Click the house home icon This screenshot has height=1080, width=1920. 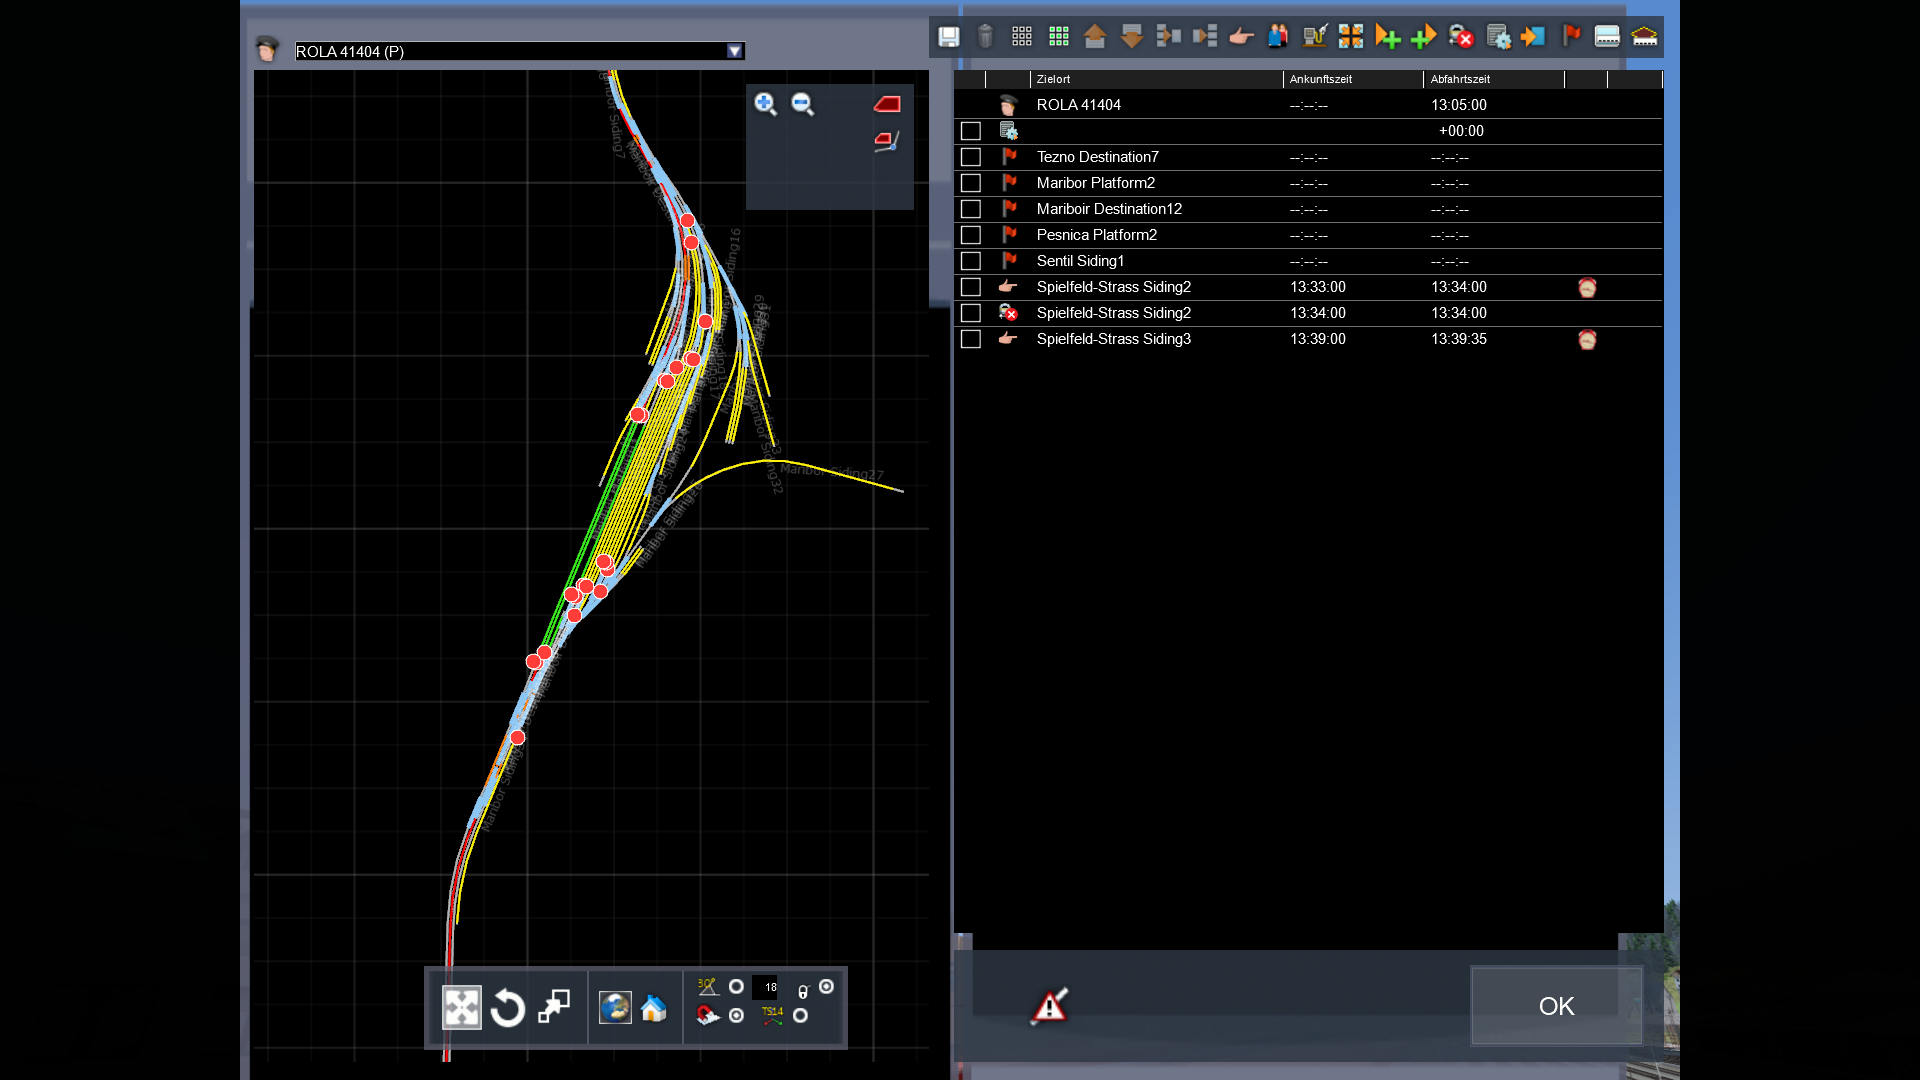click(x=654, y=1007)
